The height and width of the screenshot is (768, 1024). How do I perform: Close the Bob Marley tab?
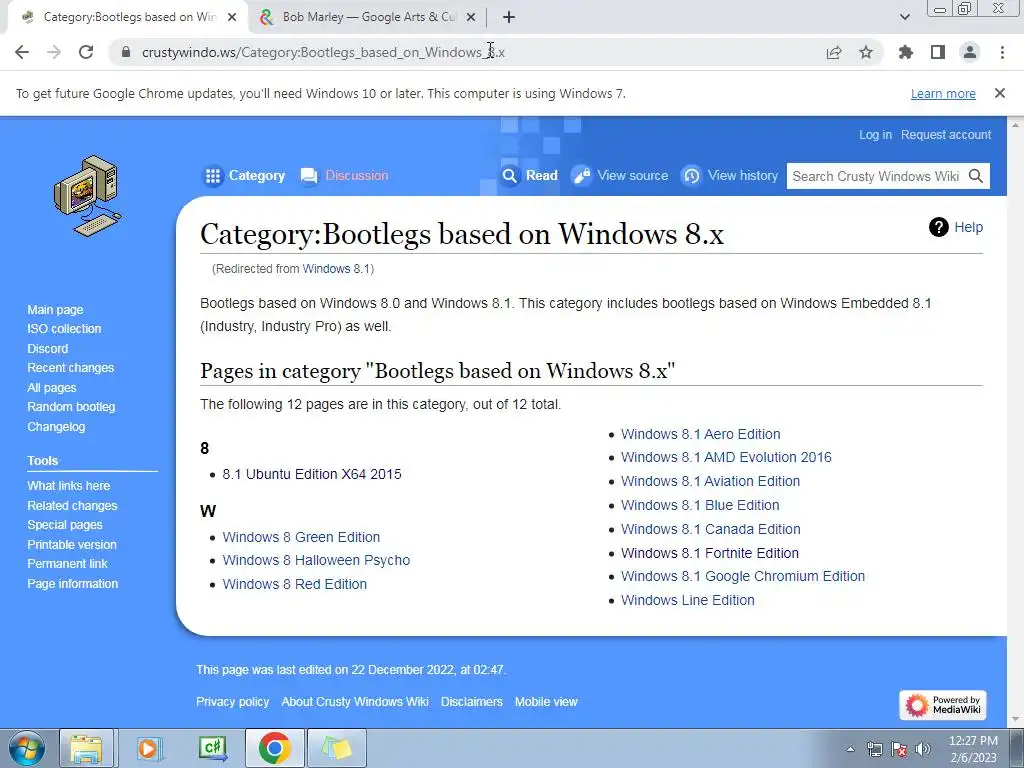471,17
